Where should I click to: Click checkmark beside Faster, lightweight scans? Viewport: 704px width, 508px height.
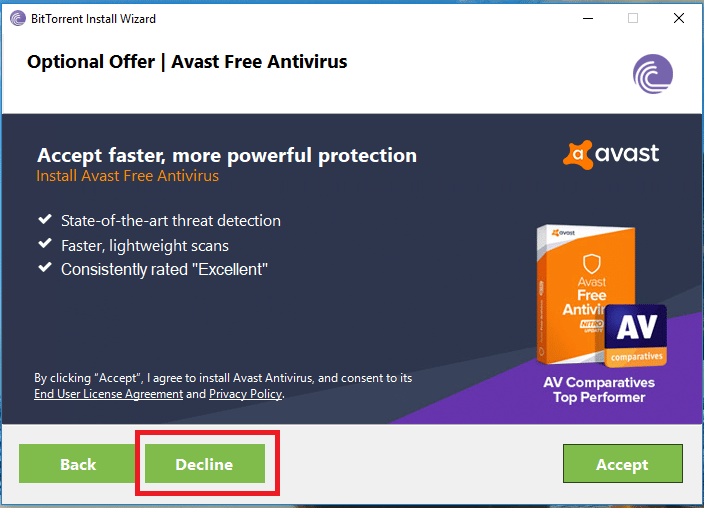coord(45,243)
